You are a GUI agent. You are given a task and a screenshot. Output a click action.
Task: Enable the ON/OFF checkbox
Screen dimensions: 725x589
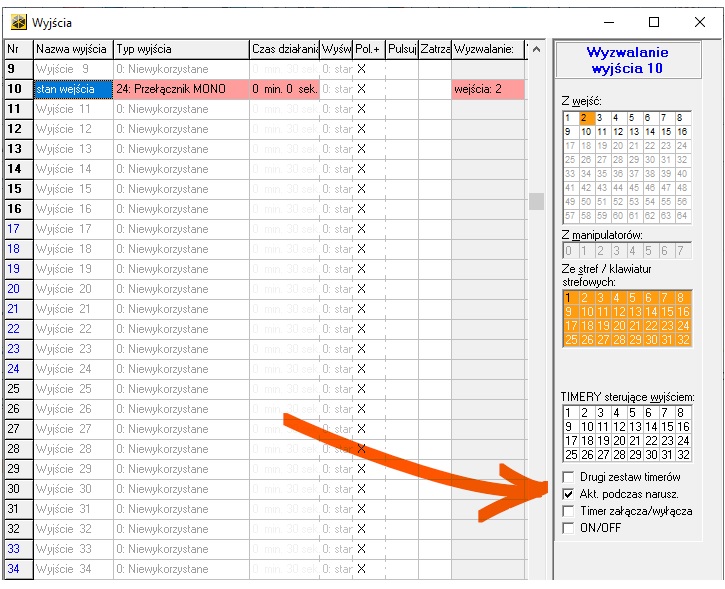(x=569, y=528)
